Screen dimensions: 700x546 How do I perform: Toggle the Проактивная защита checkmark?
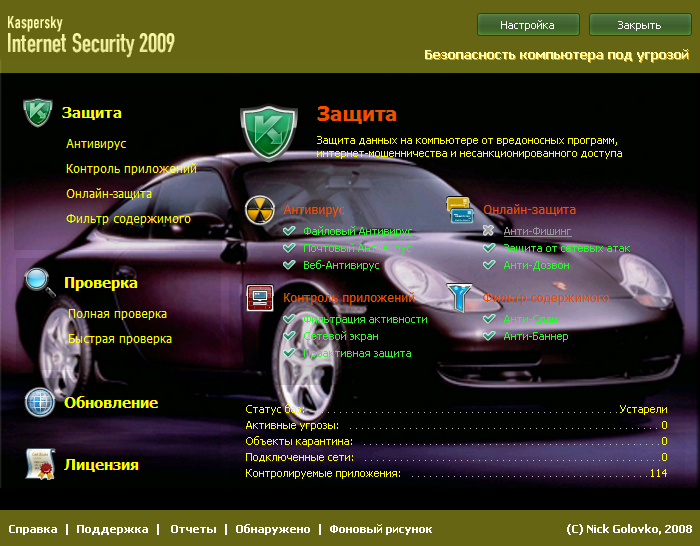289,353
